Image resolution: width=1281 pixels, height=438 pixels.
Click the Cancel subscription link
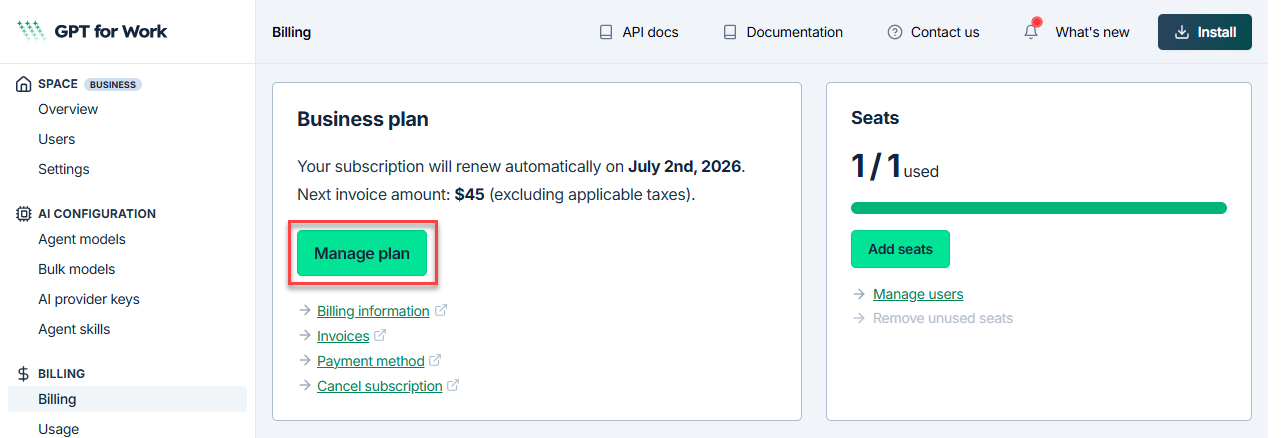tap(380, 386)
